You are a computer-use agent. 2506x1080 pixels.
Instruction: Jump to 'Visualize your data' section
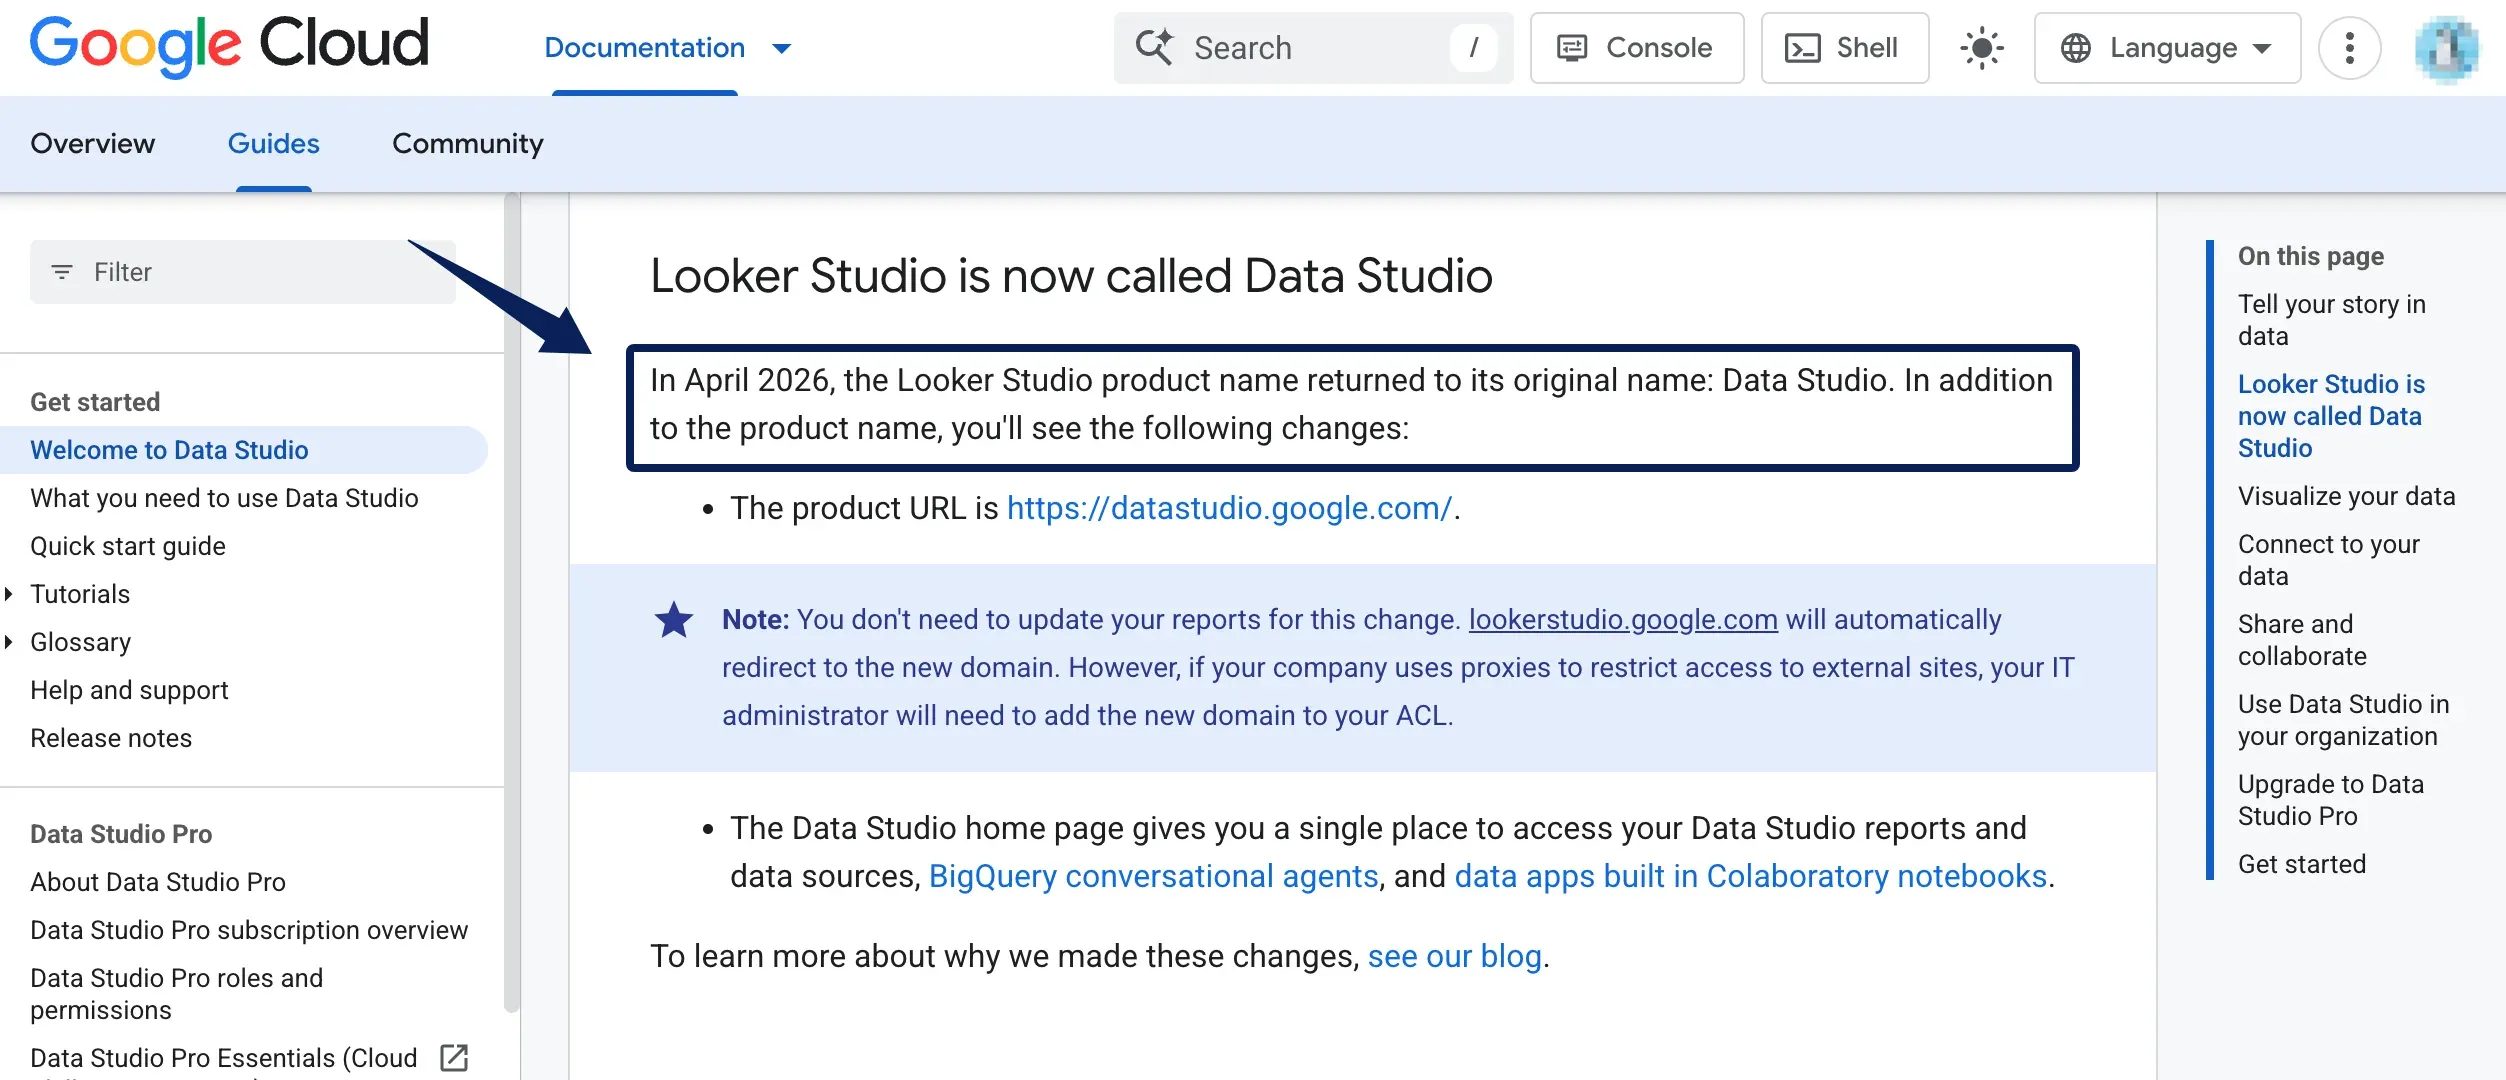pos(2347,496)
